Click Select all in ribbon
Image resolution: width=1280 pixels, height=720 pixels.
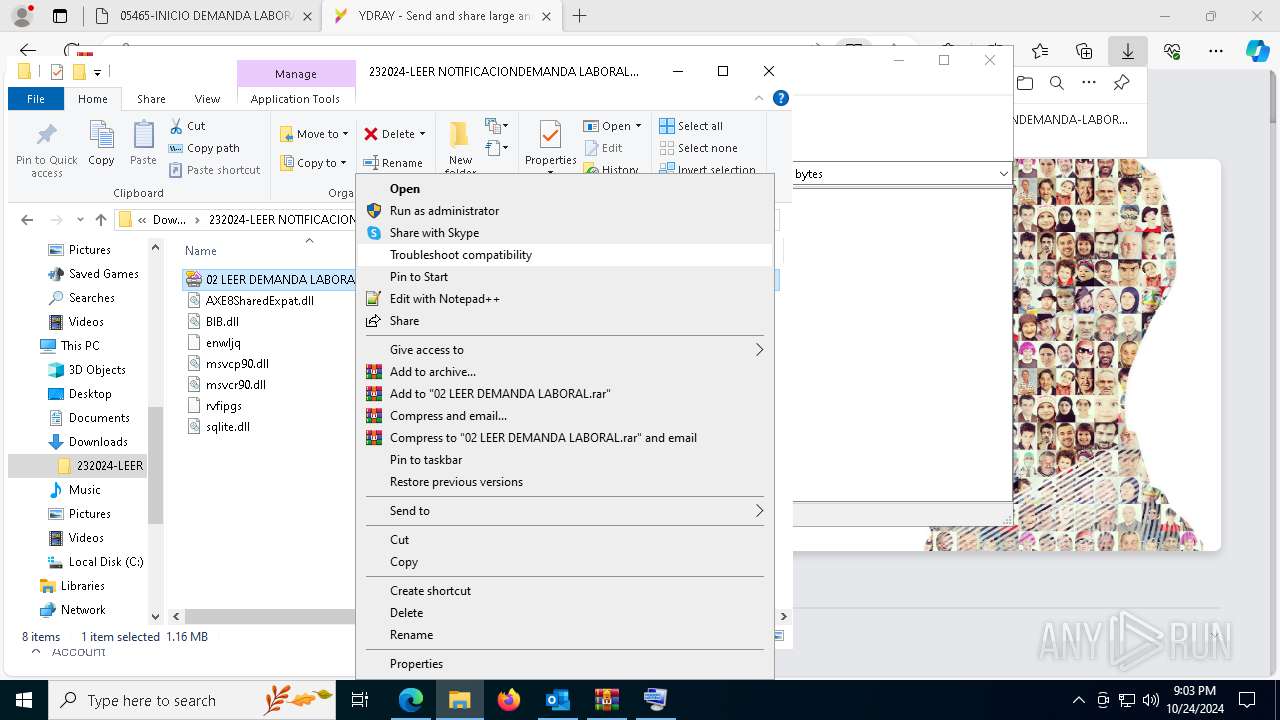[690, 126]
